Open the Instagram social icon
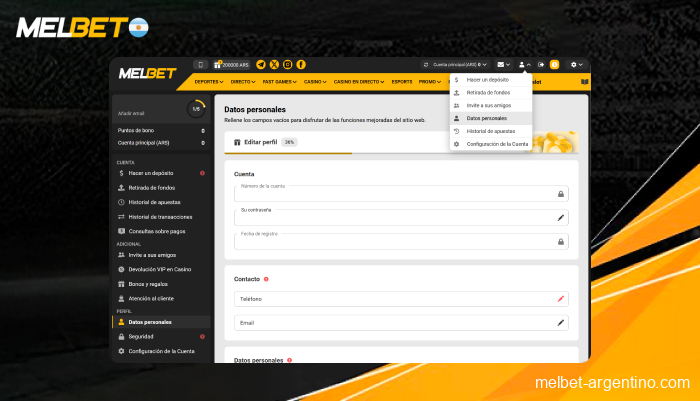This screenshot has width=700, height=401. pos(288,65)
